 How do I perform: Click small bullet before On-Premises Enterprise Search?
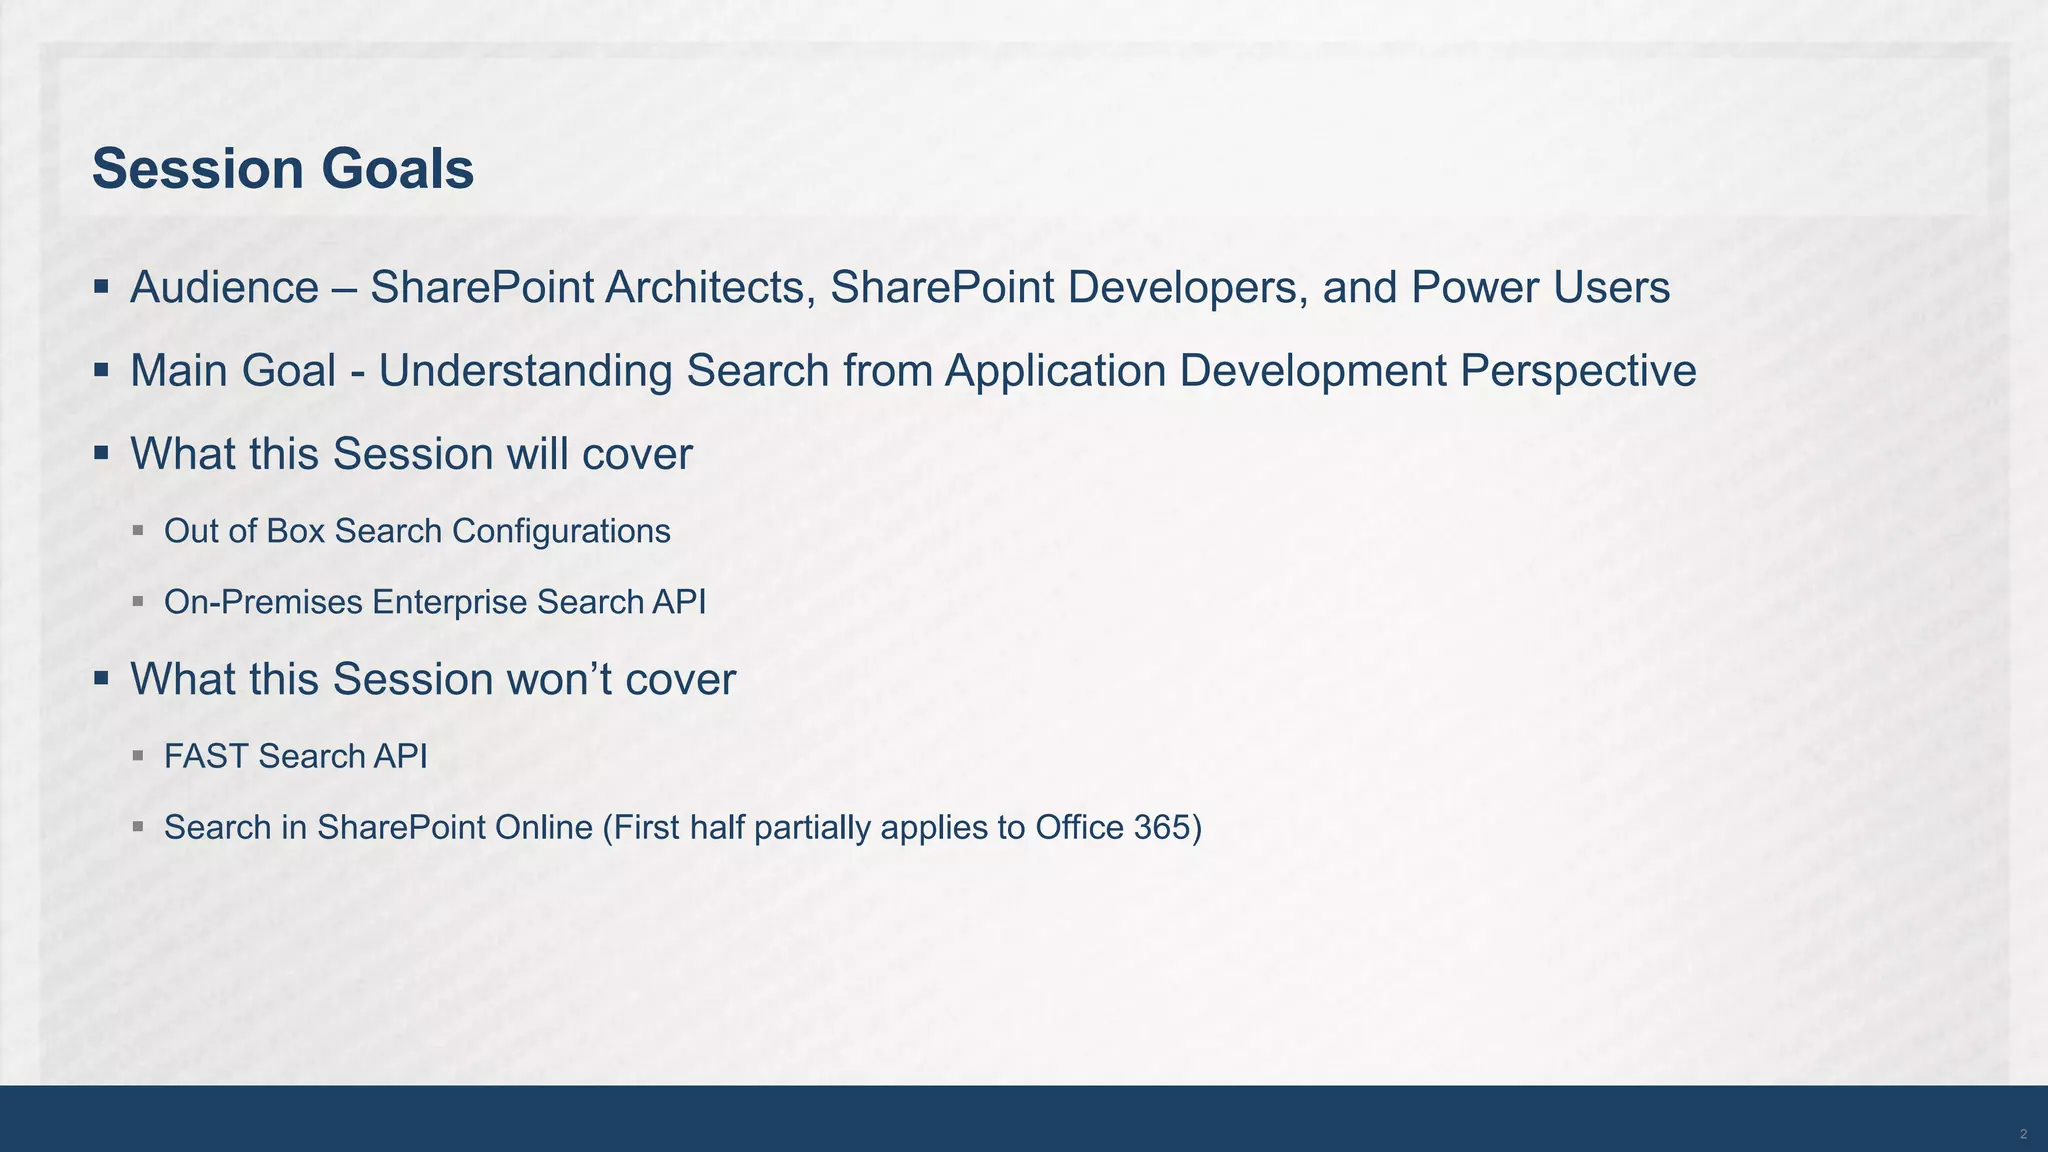pyautogui.click(x=138, y=602)
